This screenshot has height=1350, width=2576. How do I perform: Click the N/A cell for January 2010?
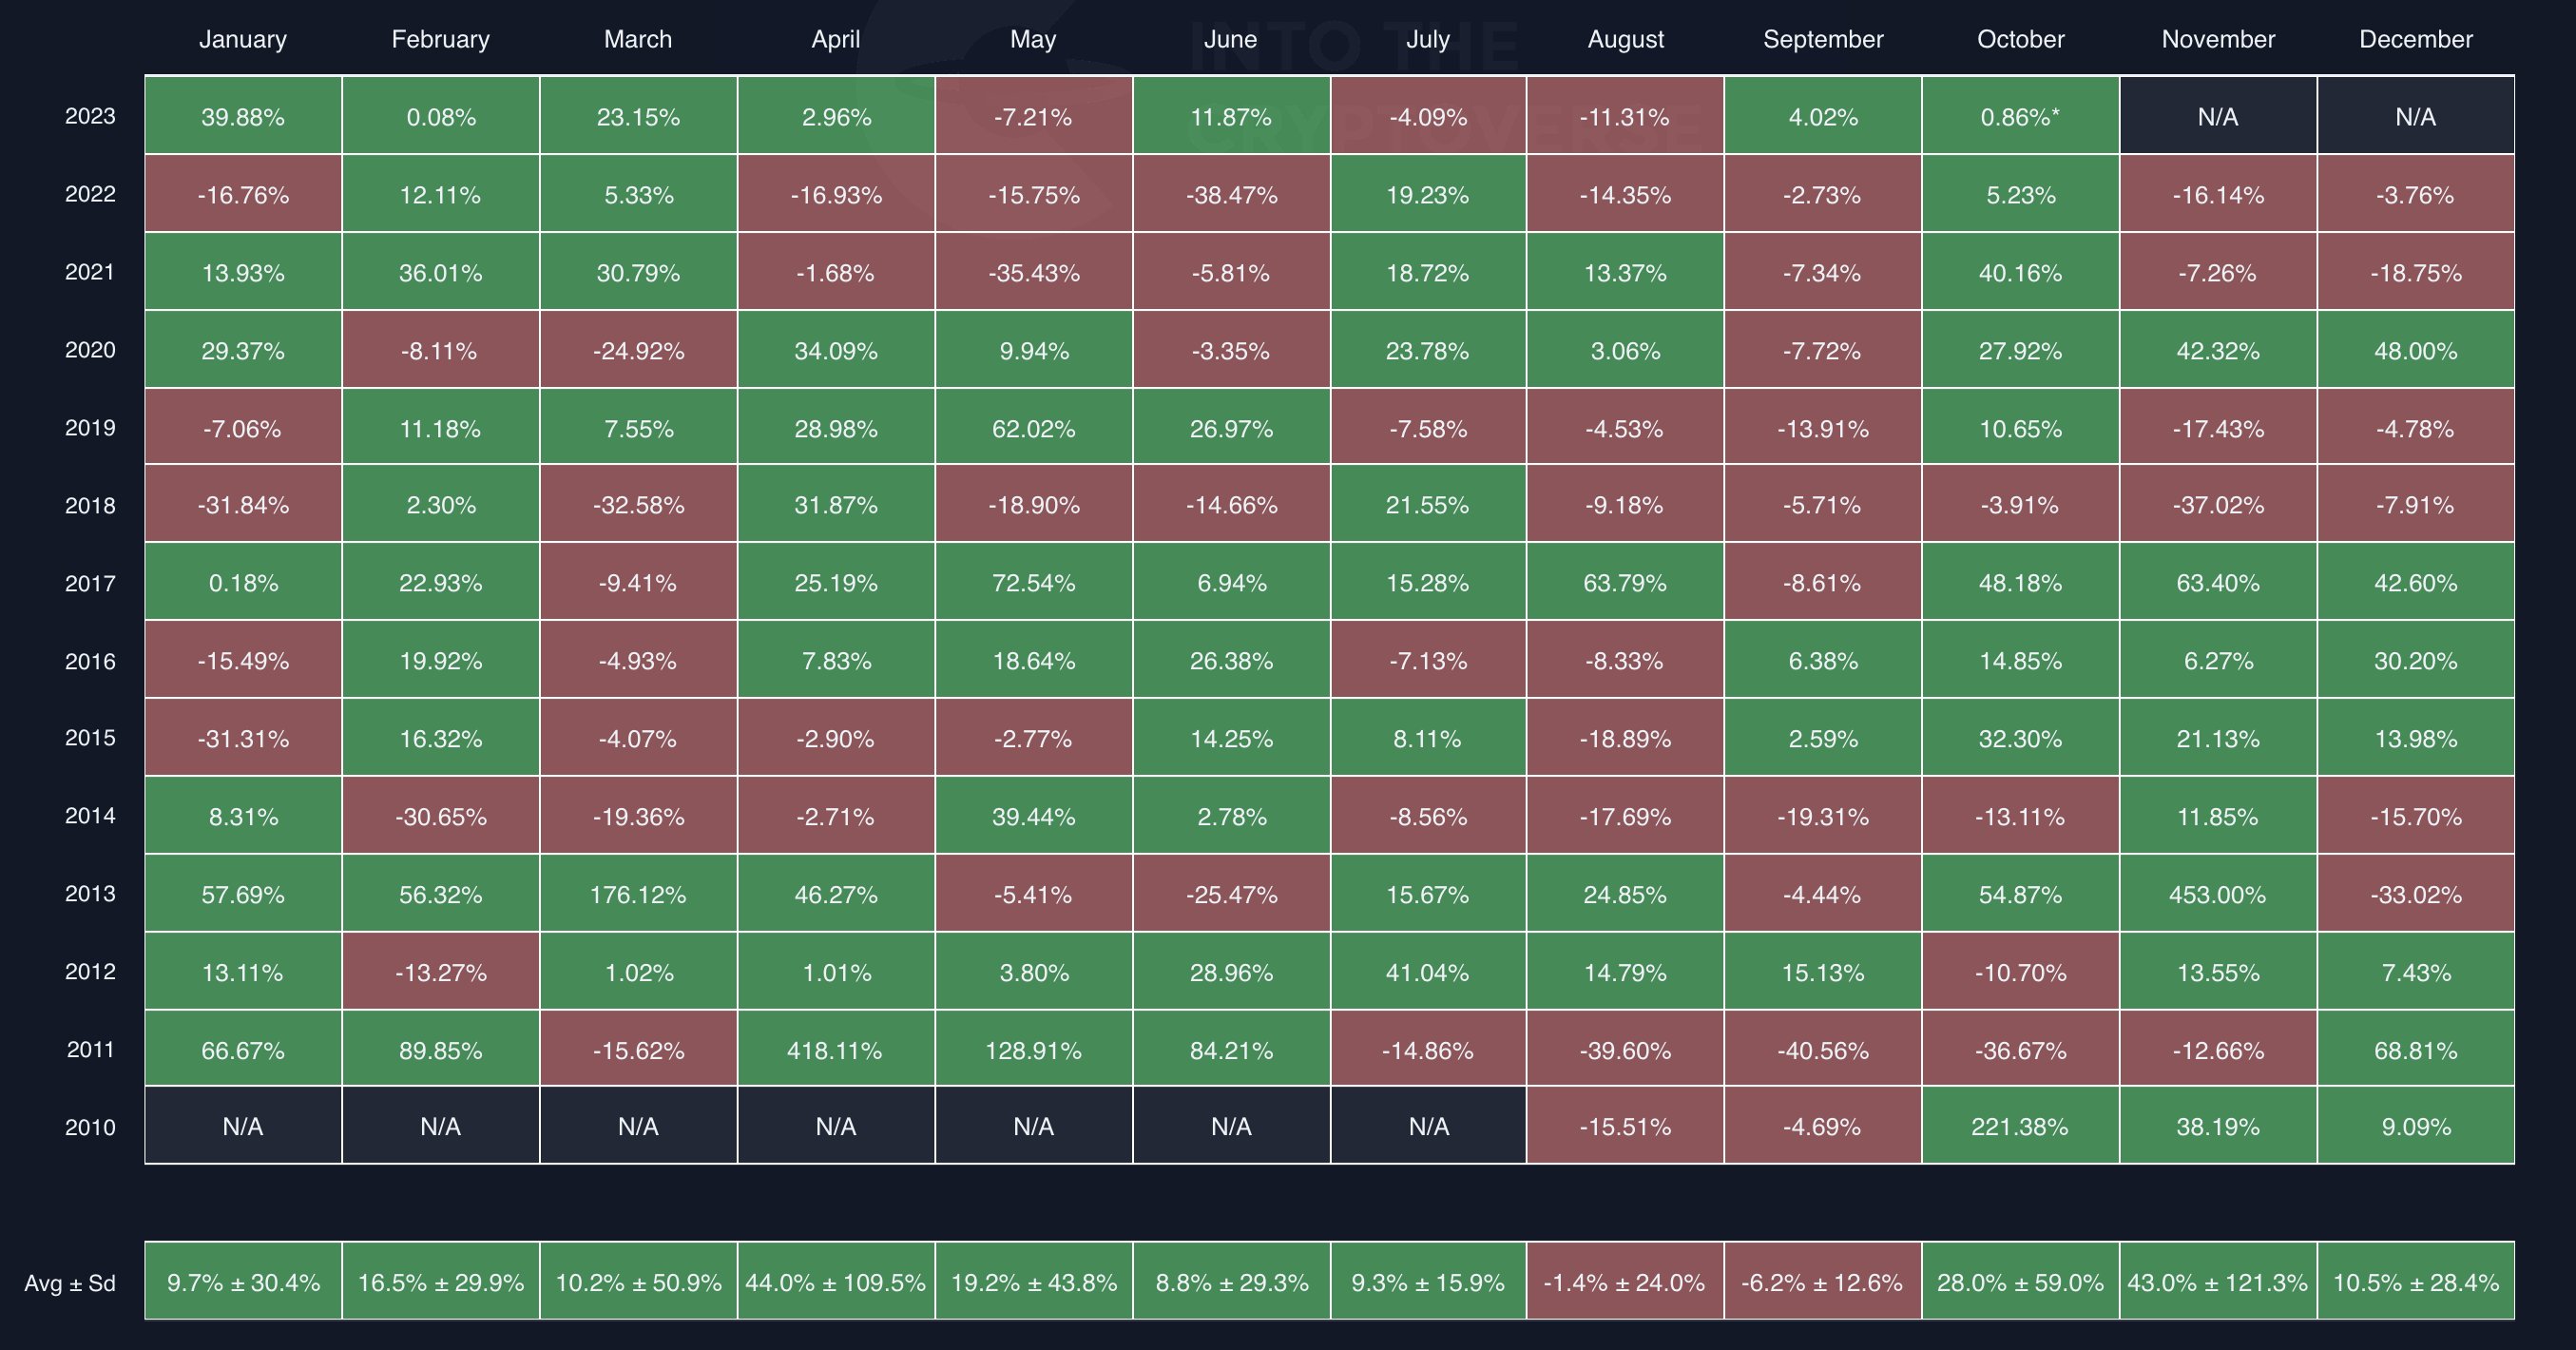point(243,1127)
